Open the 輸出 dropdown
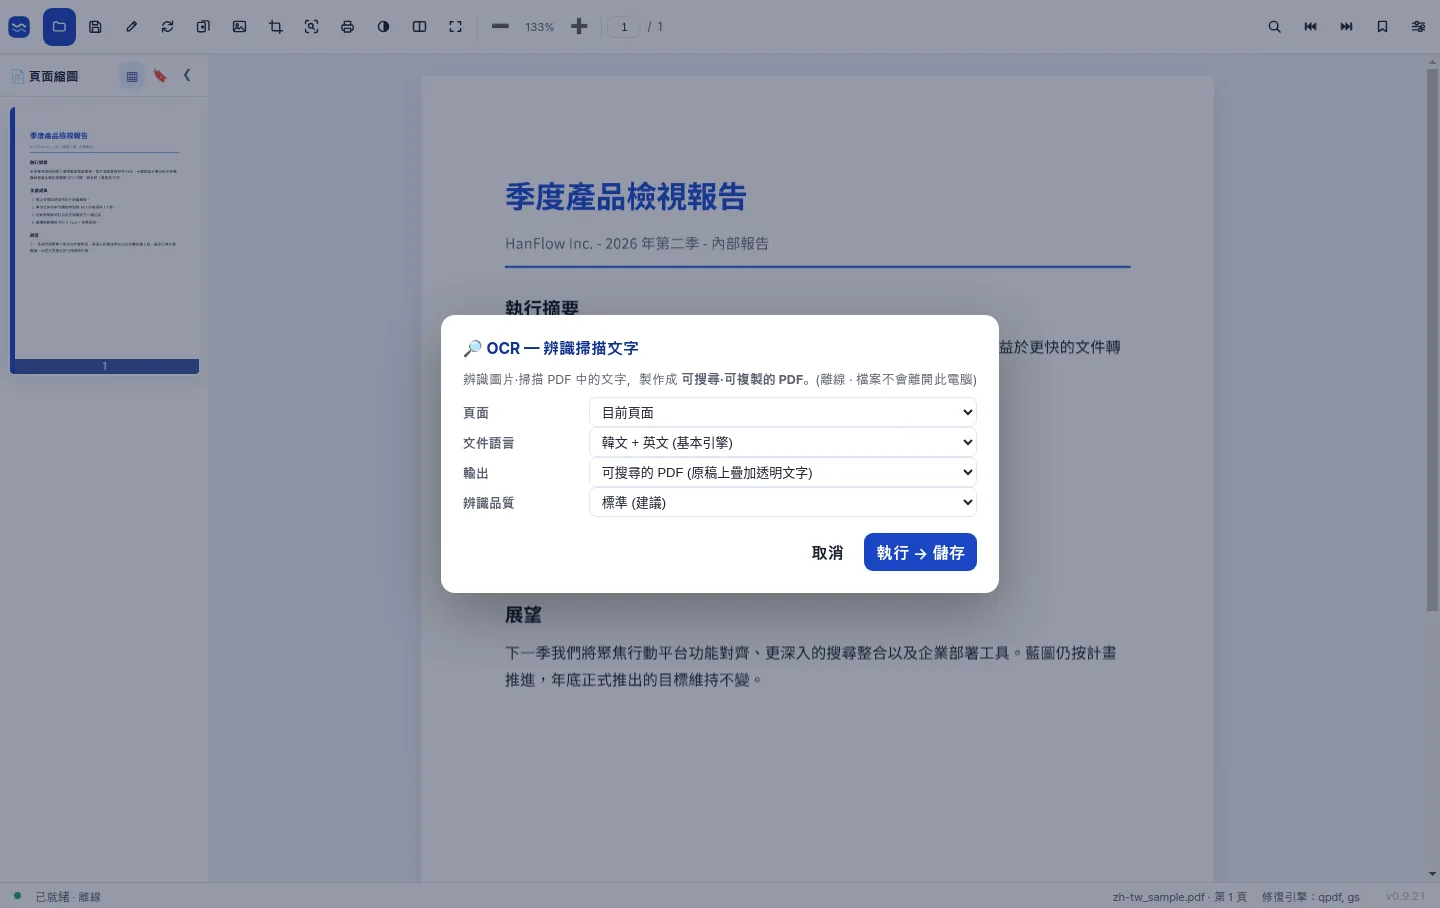This screenshot has height=908, width=1440. 783,472
